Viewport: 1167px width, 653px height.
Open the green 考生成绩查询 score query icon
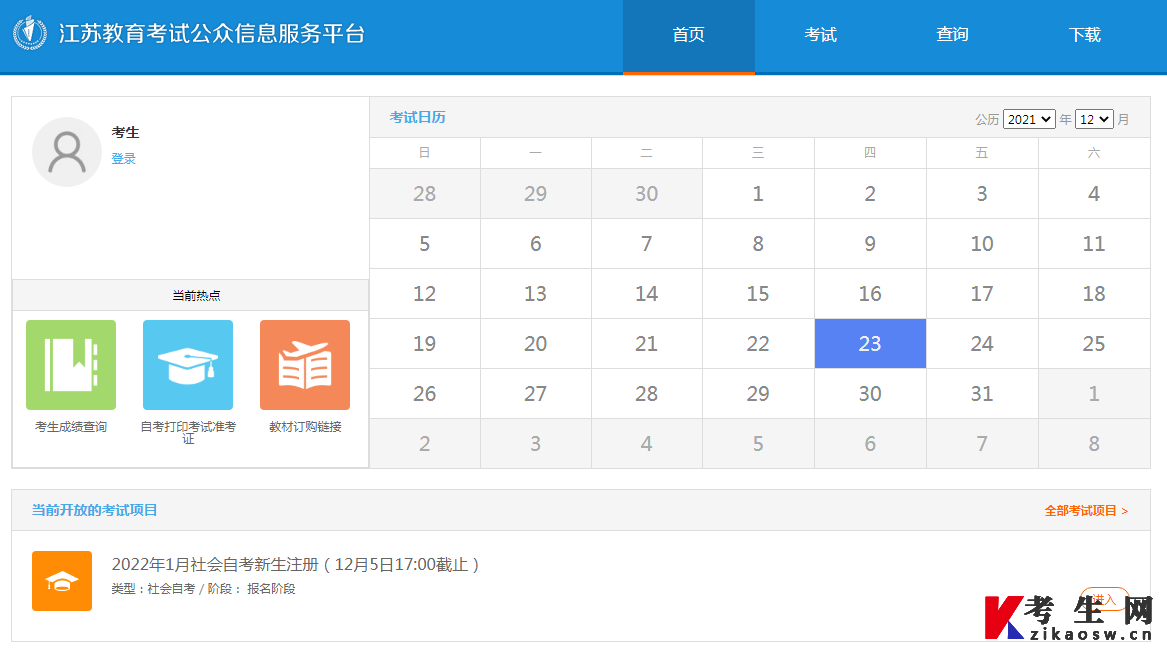71,365
